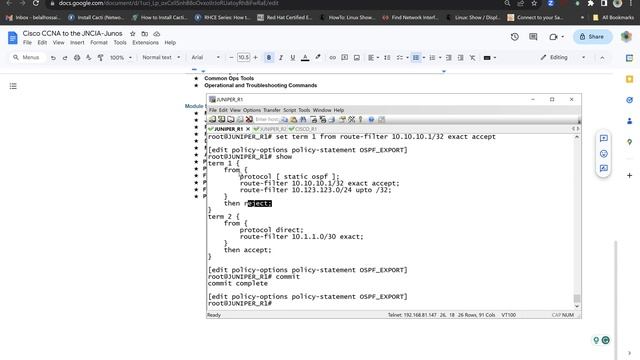
Task: Toggle italic formatting
Action: click(x=281, y=58)
